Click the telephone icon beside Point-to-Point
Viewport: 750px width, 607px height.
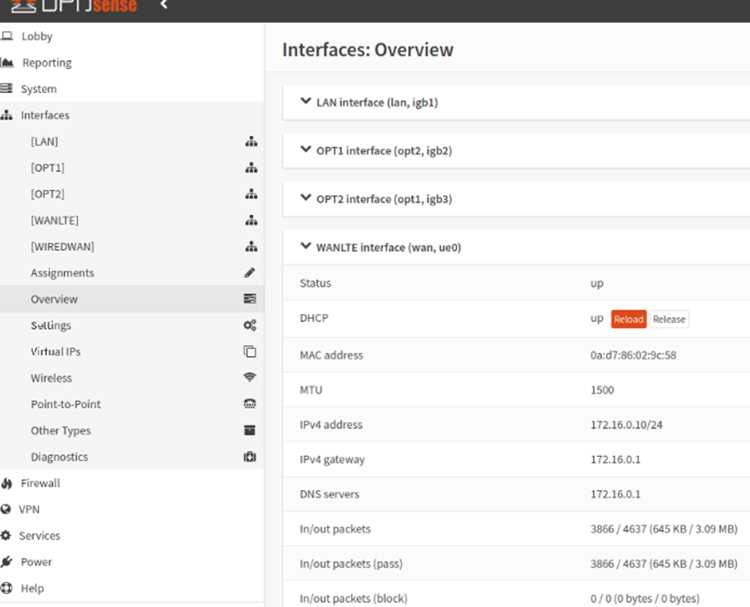[x=250, y=404]
